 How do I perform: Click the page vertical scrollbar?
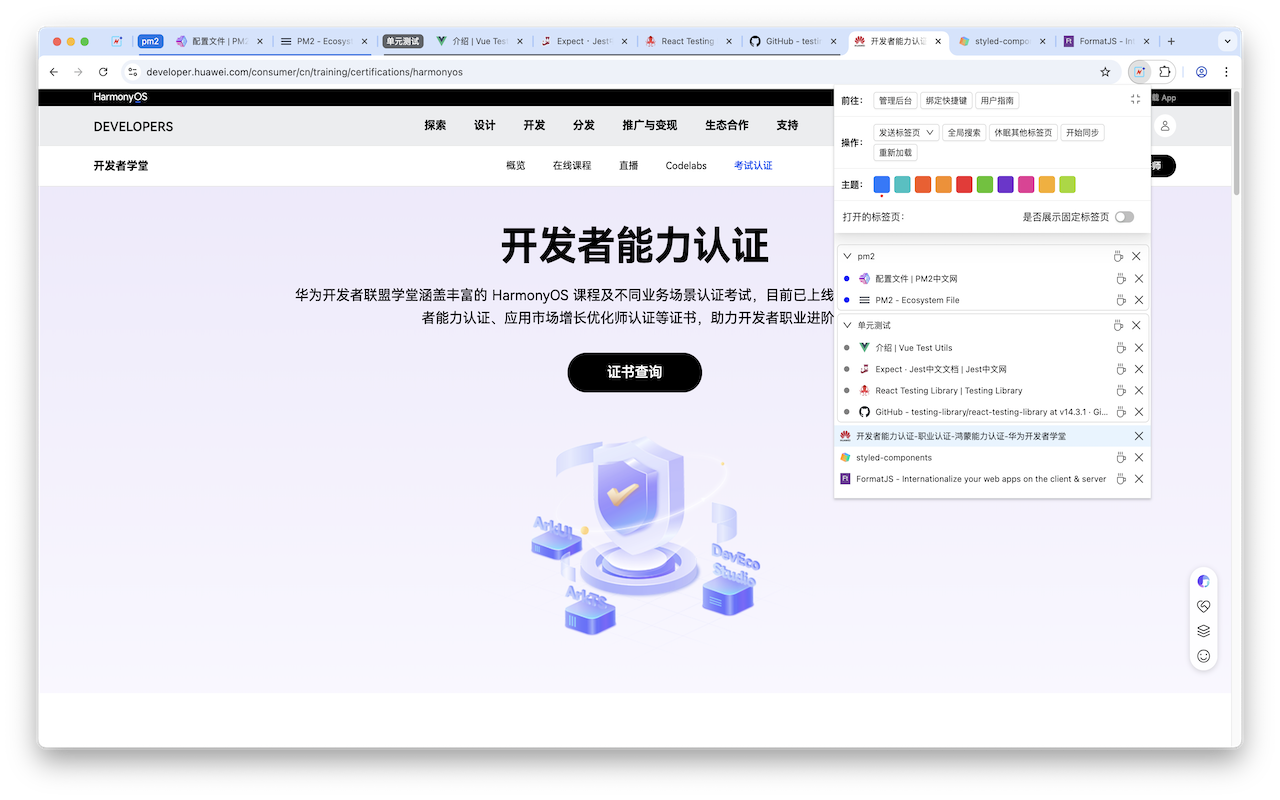1237,143
